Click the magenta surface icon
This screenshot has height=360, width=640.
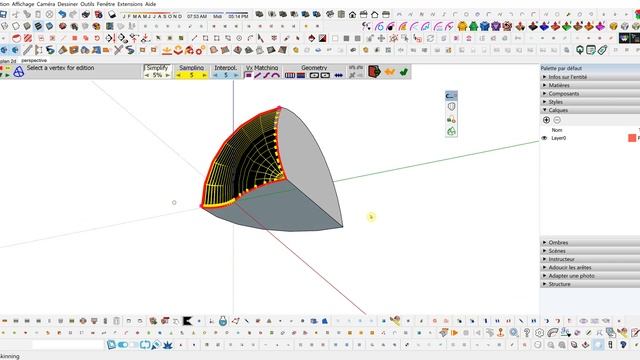(x=600, y=27)
